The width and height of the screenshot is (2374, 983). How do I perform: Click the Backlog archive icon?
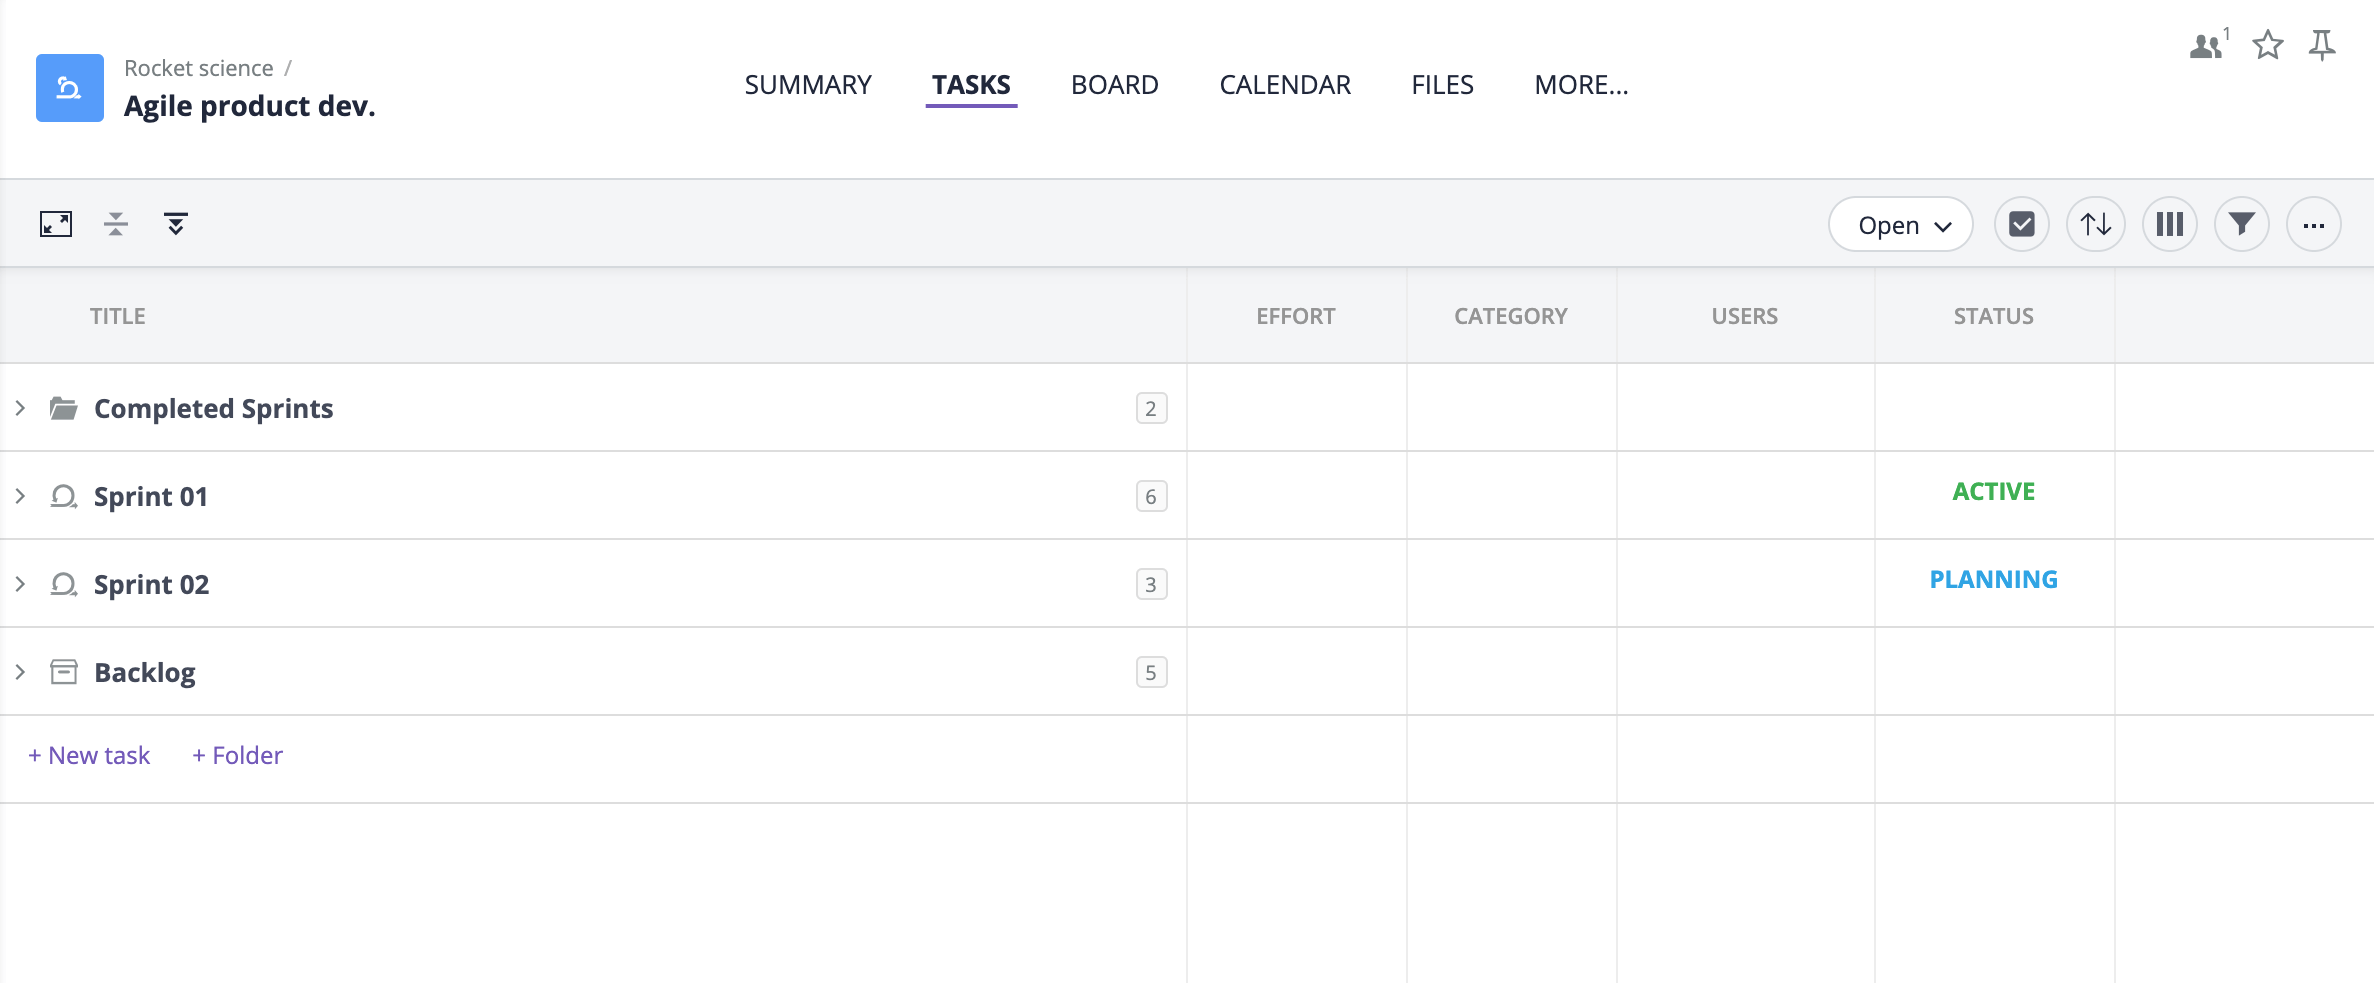pos(64,672)
